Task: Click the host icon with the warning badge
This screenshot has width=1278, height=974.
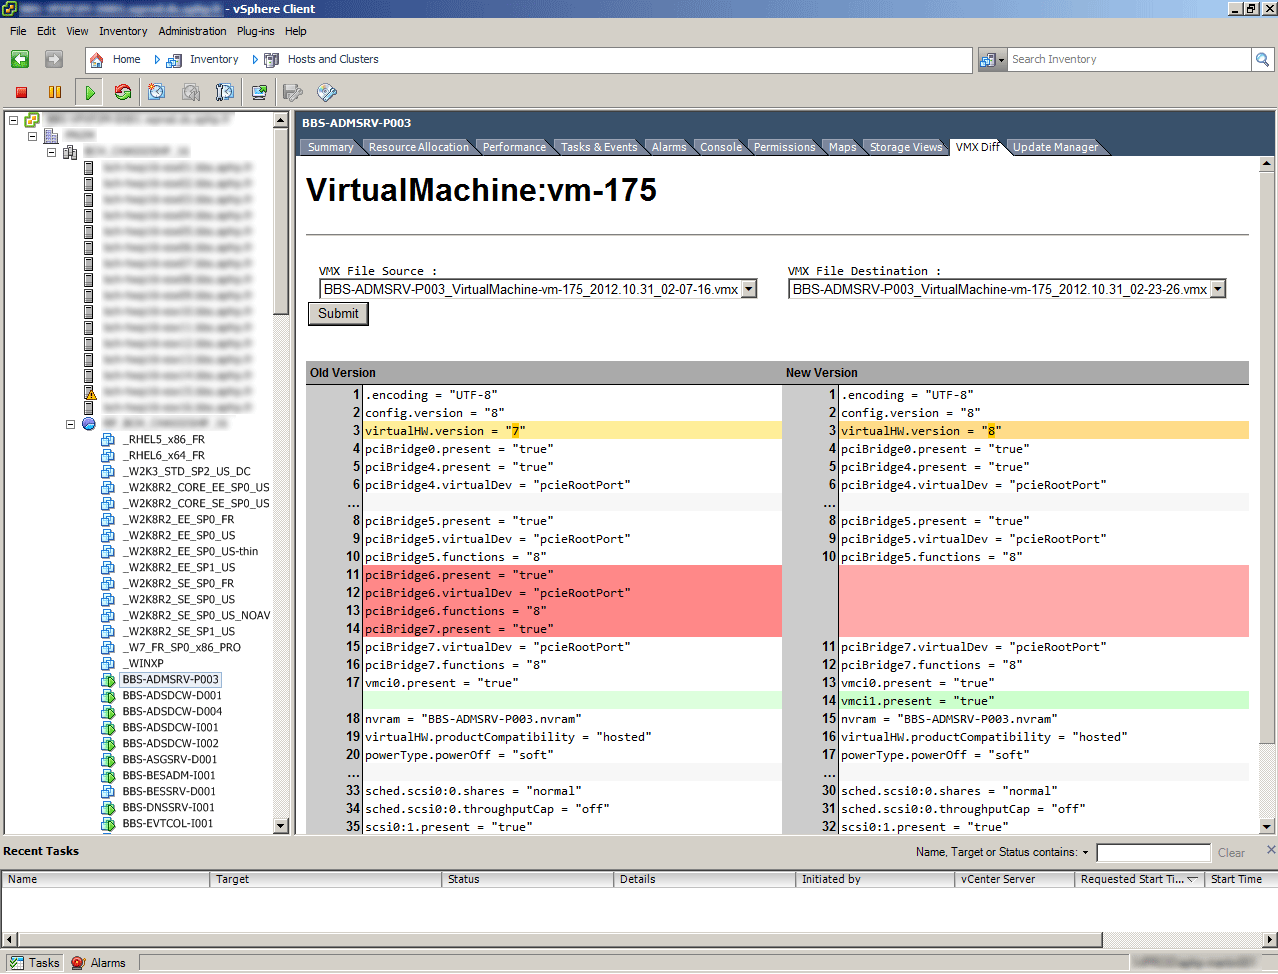Action: tap(90, 392)
